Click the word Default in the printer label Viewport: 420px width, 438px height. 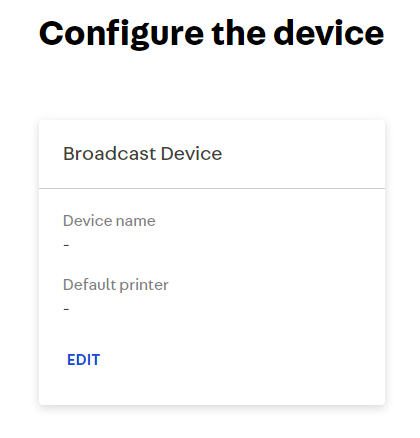click(89, 284)
